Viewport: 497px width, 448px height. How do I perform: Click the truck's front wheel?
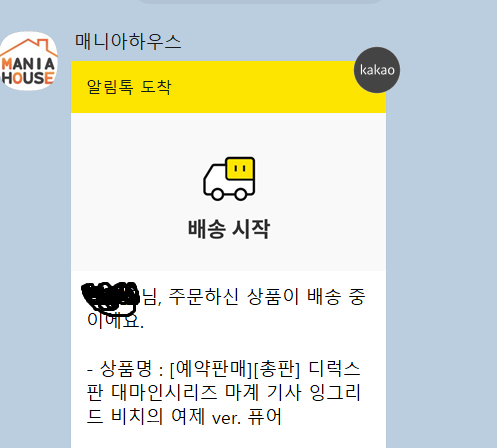coord(217,194)
